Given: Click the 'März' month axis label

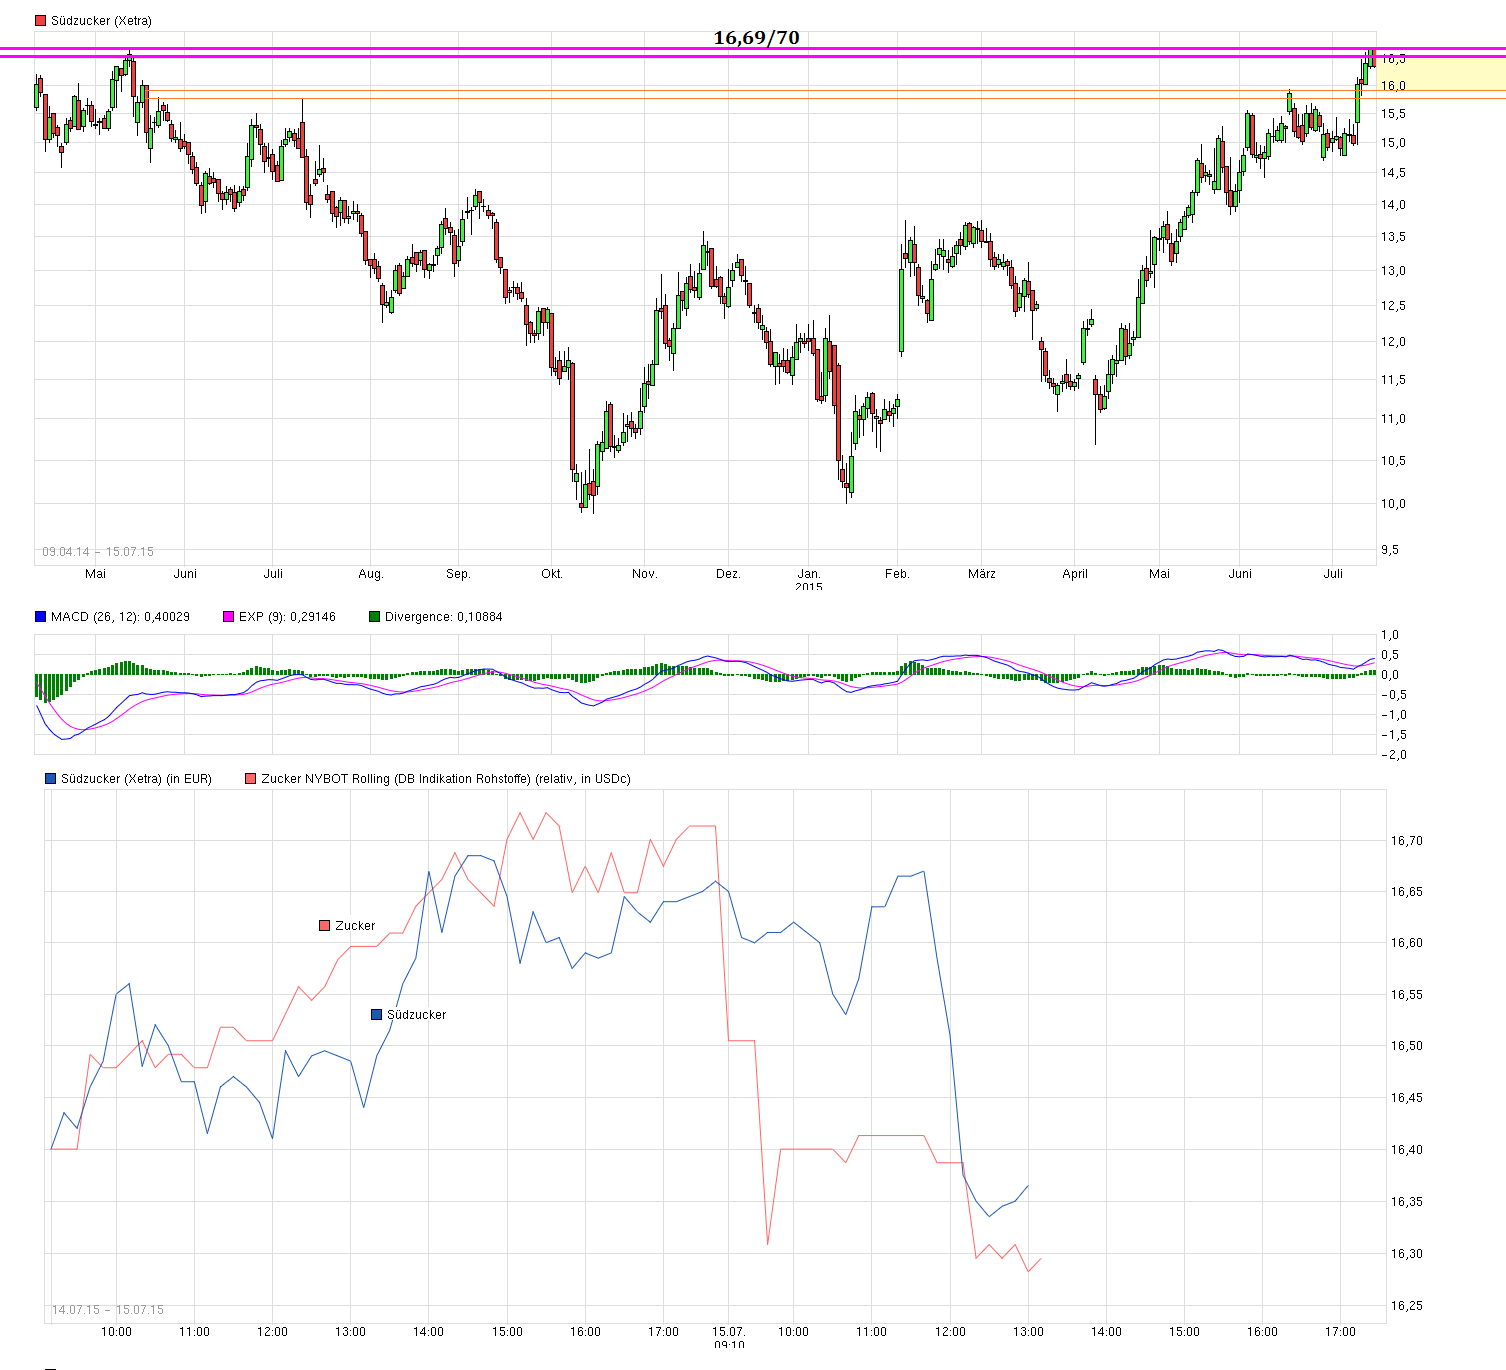Looking at the screenshot, I should point(982,574).
